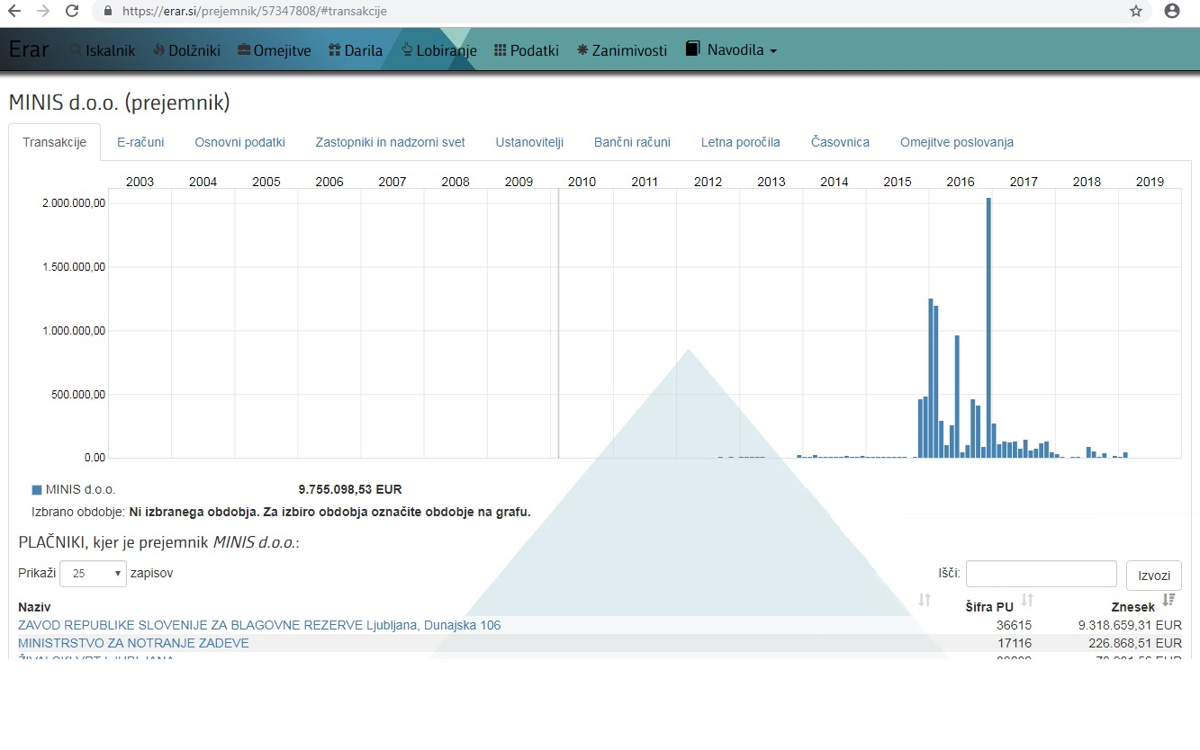Expand the Navodila dropdown menu

click(x=731, y=50)
